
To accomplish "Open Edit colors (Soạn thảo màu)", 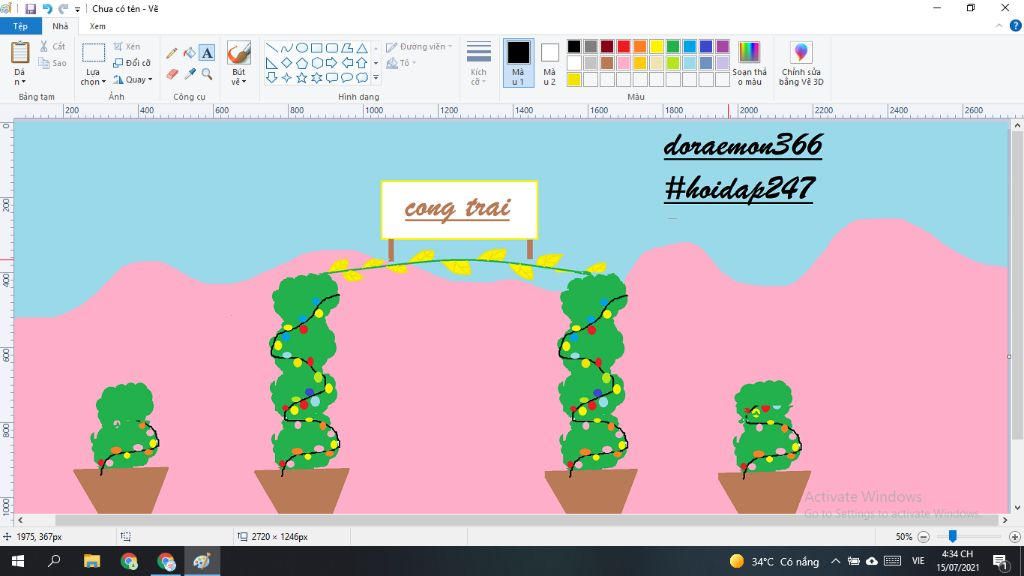I will click(x=749, y=63).
